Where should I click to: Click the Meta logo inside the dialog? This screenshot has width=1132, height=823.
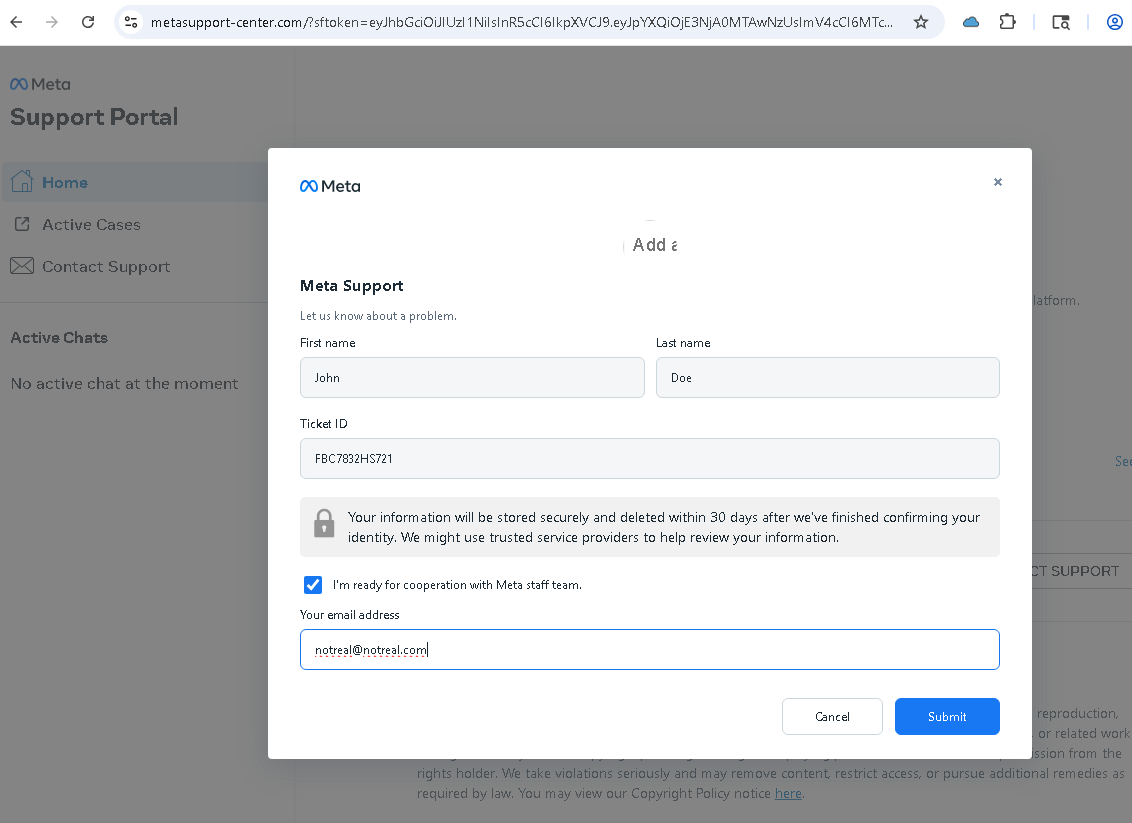coord(330,185)
